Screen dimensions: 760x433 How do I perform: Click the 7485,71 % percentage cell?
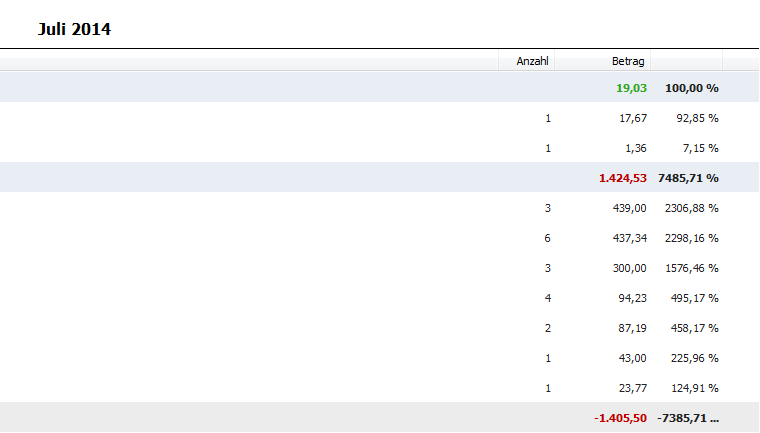click(688, 178)
